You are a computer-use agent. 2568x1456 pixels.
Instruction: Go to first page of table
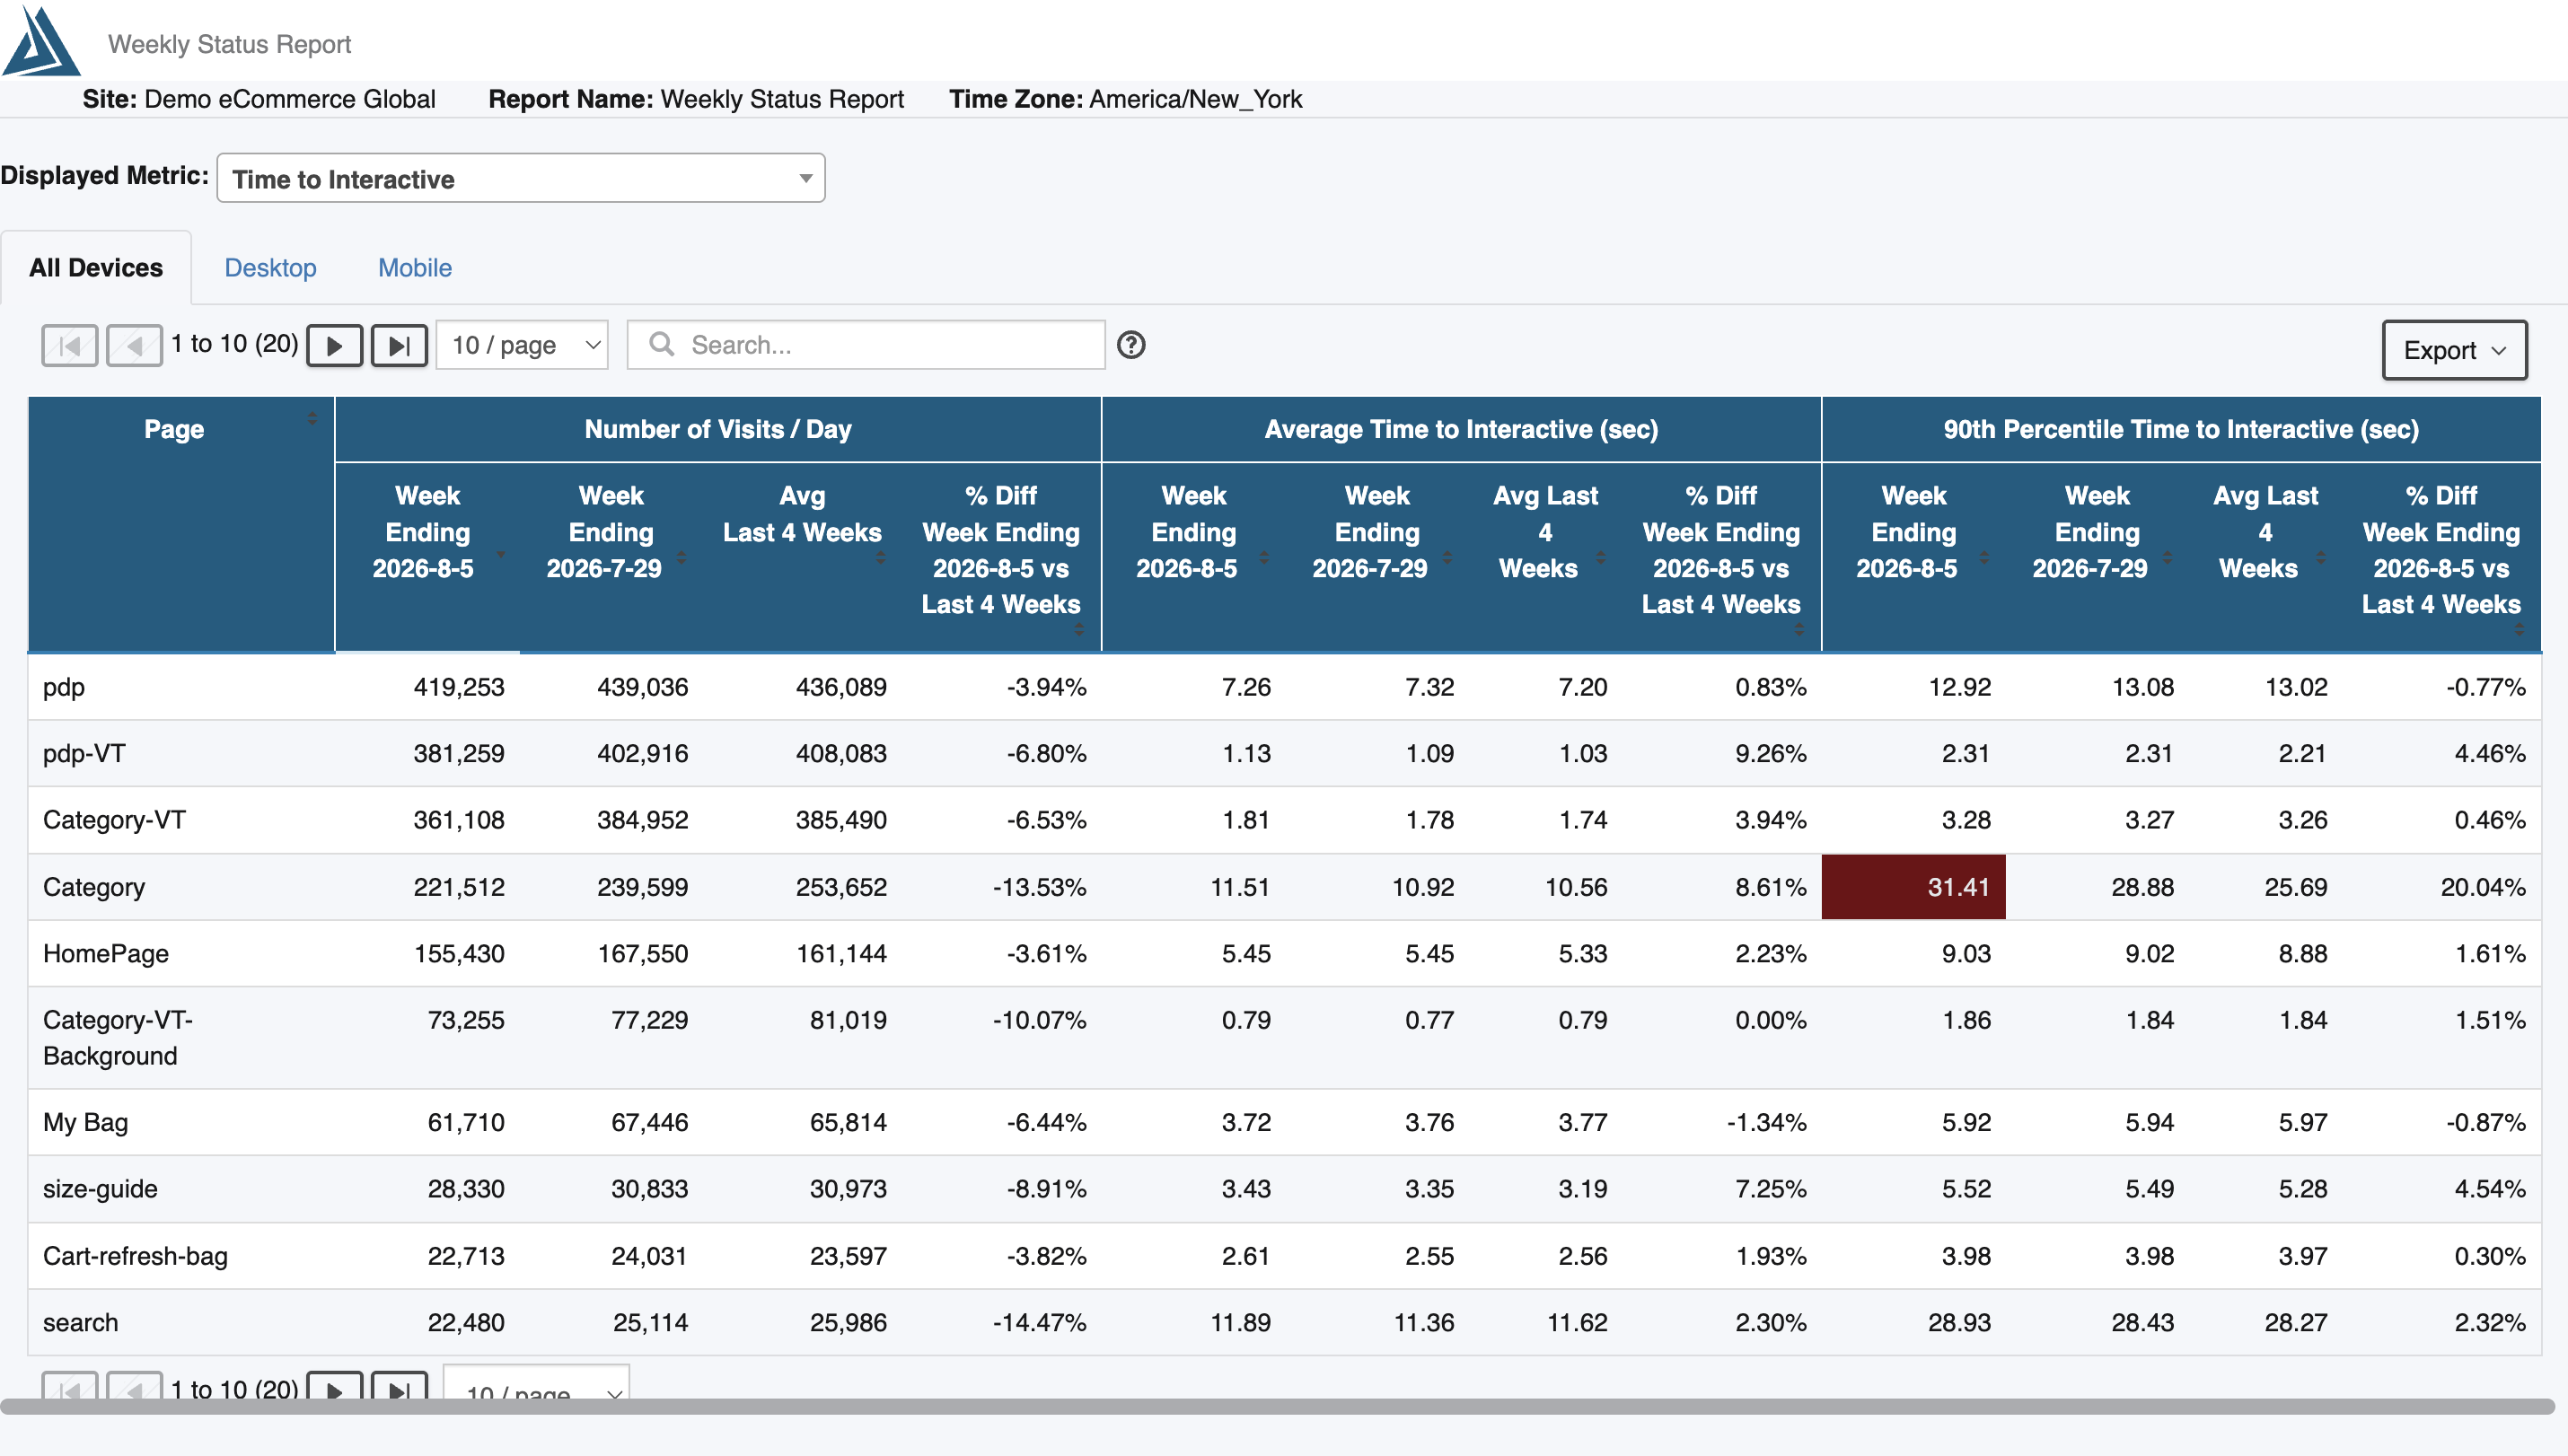[x=69, y=345]
